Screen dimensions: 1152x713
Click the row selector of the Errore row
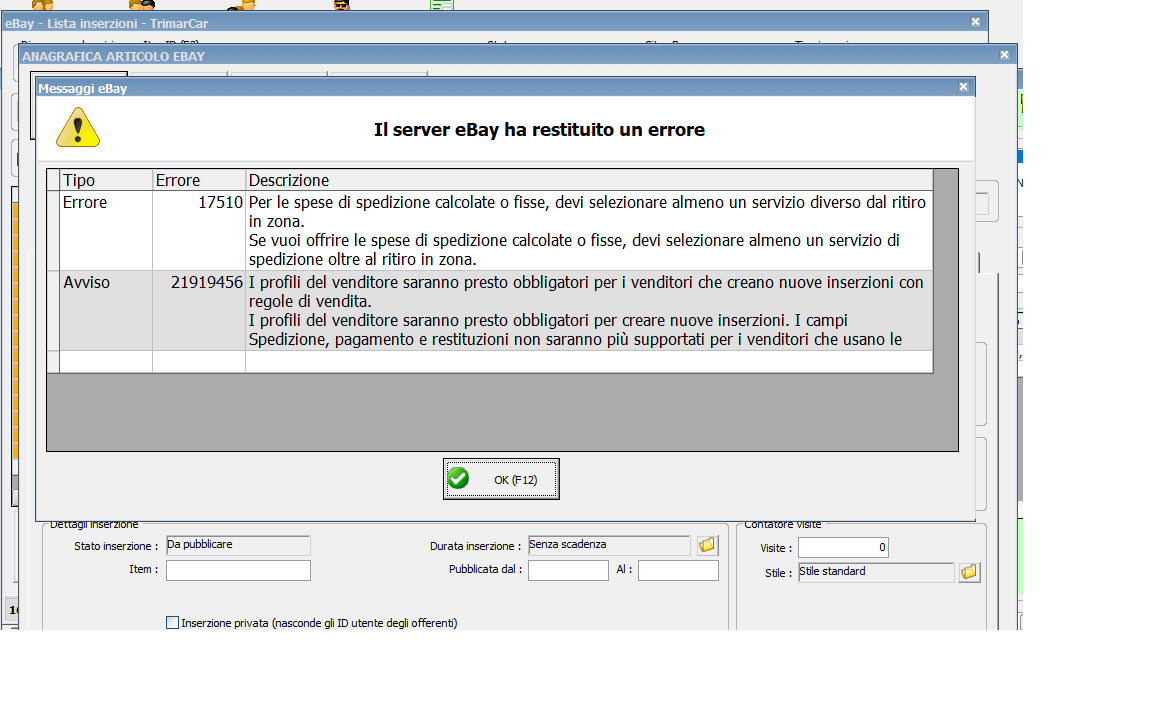point(53,231)
